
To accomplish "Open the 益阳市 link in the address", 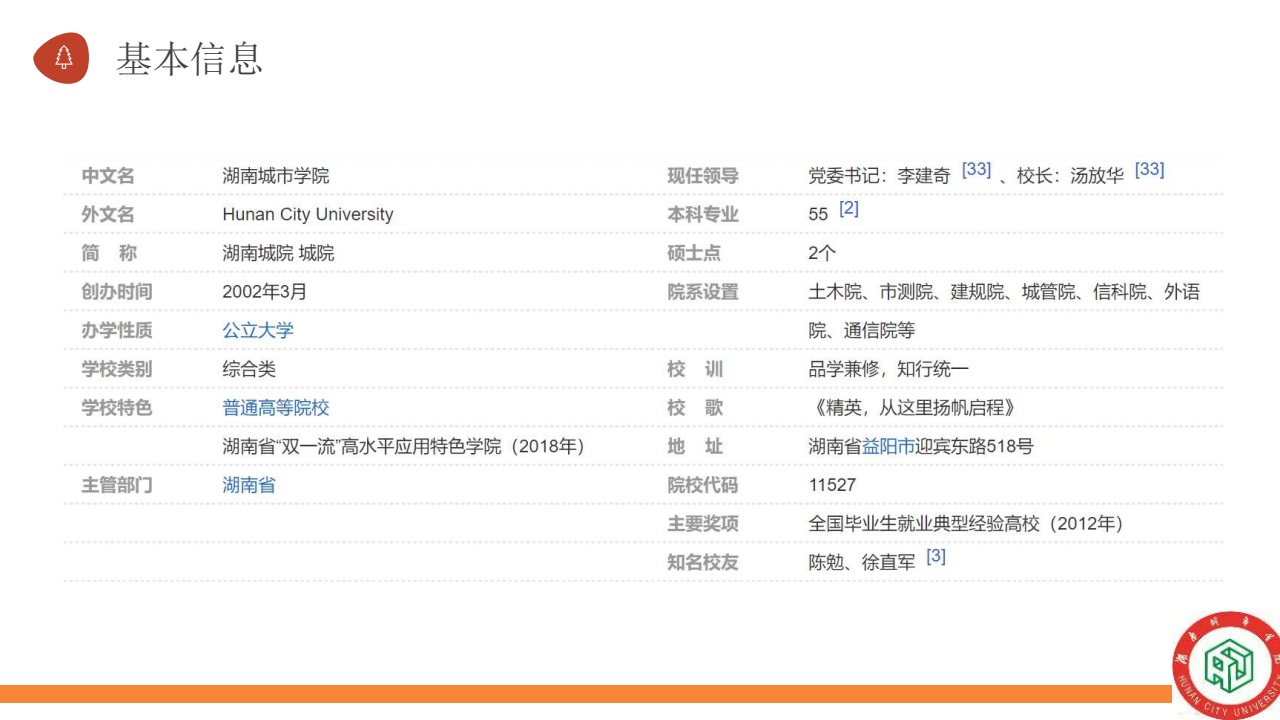I will tap(888, 447).
